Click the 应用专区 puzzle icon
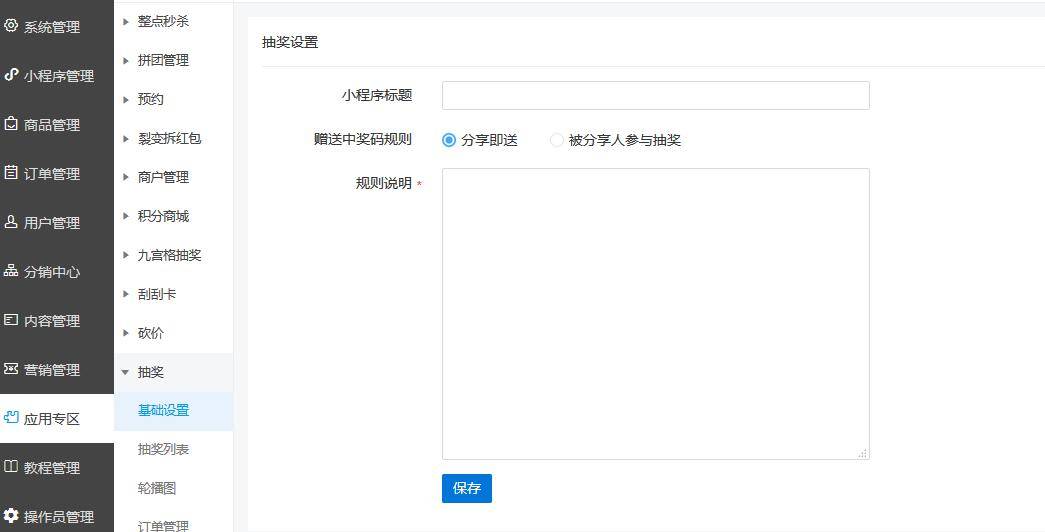 click(11, 418)
